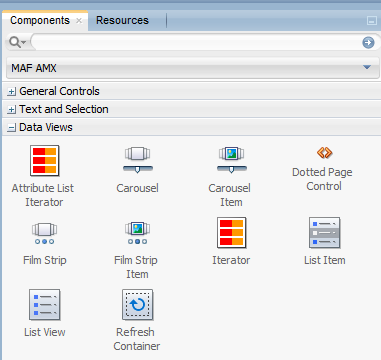Image resolution: width=381 pixels, height=360 pixels.
Task: Pick the Film Strip component icon
Action: point(44,233)
